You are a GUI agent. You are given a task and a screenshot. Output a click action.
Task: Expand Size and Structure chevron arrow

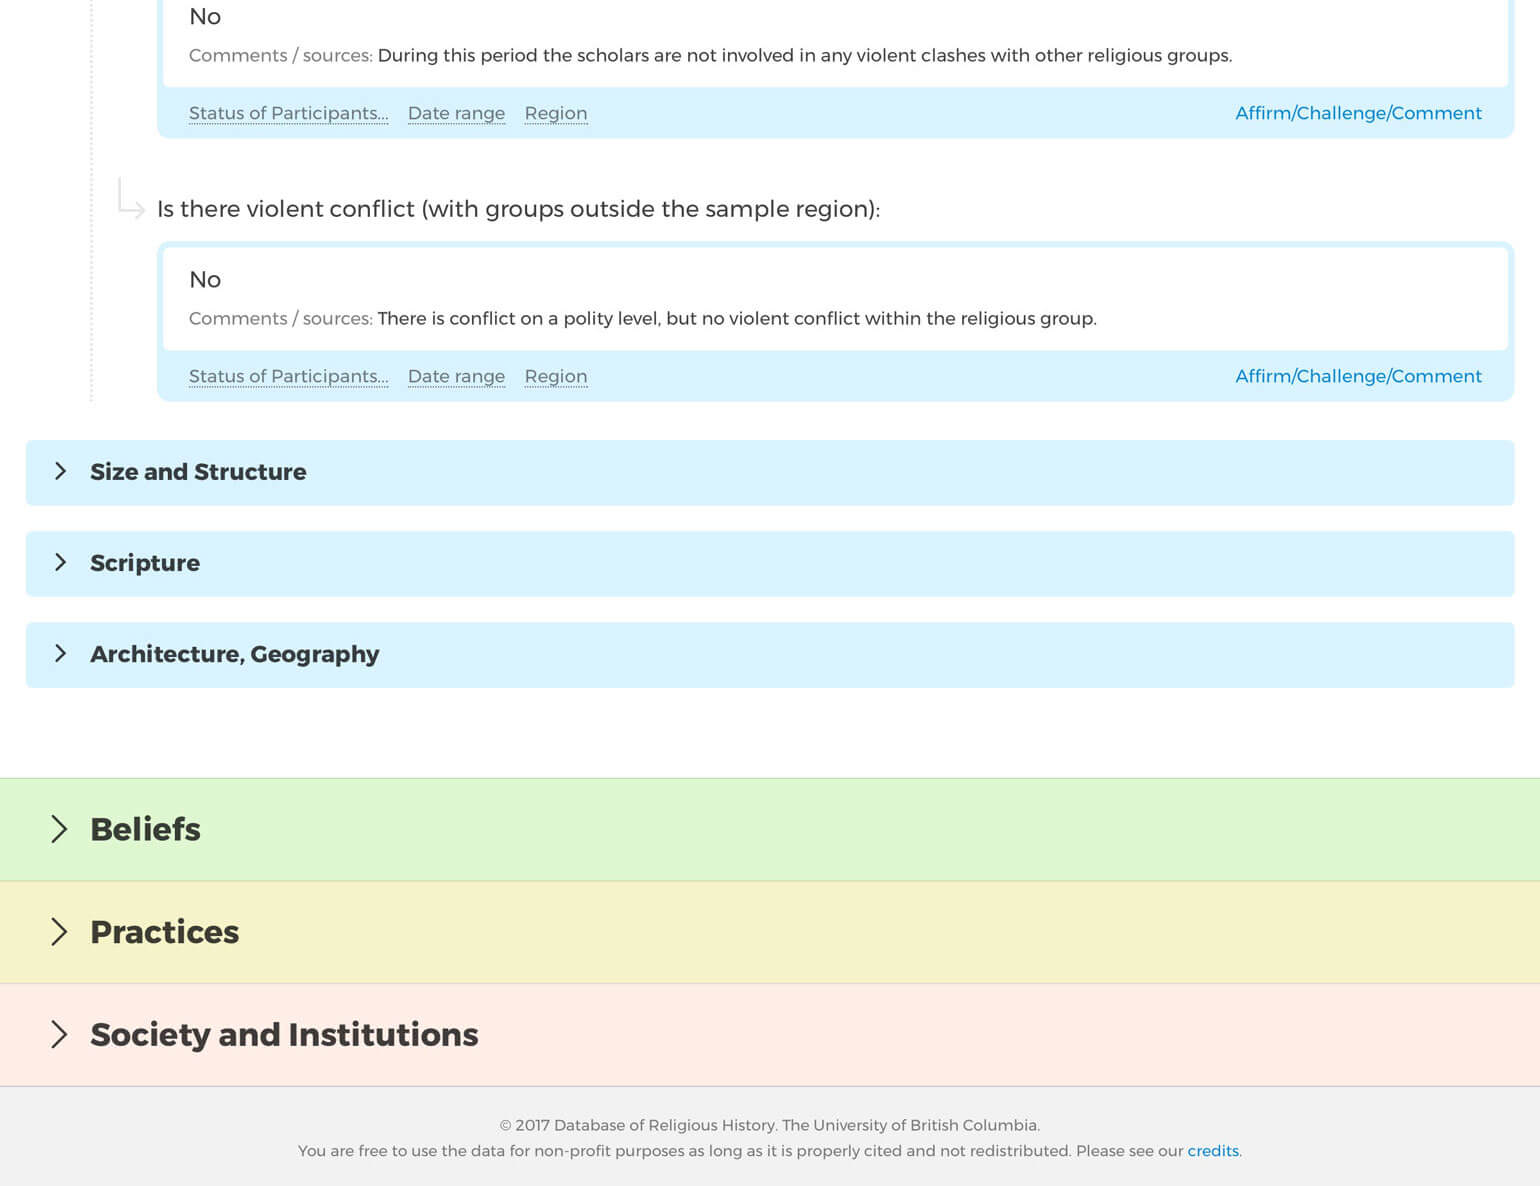[x=61, y=471]
